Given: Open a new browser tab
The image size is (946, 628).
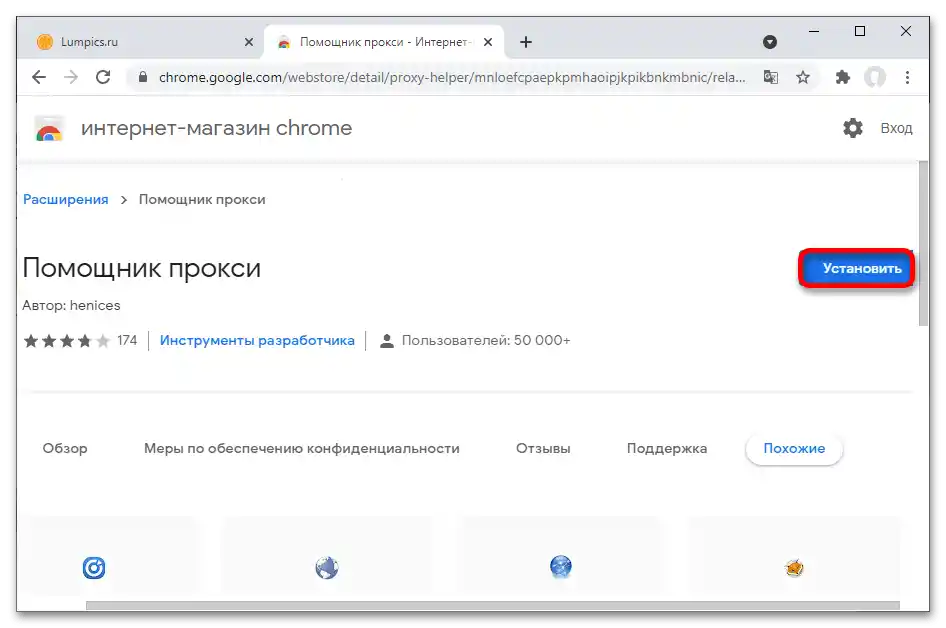Looking at the screenshot, I should point(526,42).
